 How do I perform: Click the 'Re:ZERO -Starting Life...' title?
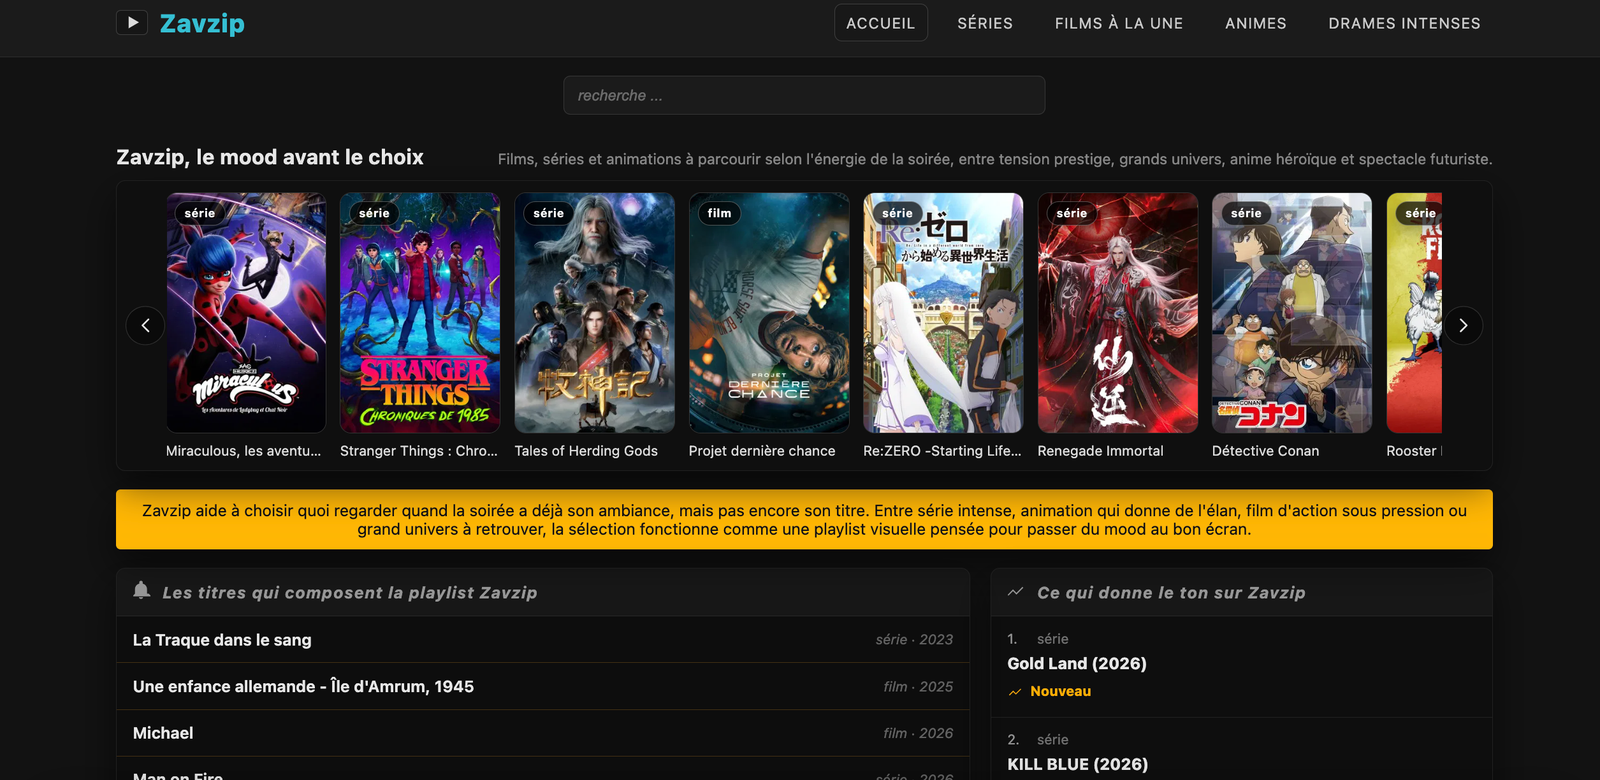[x=942, y=451]
